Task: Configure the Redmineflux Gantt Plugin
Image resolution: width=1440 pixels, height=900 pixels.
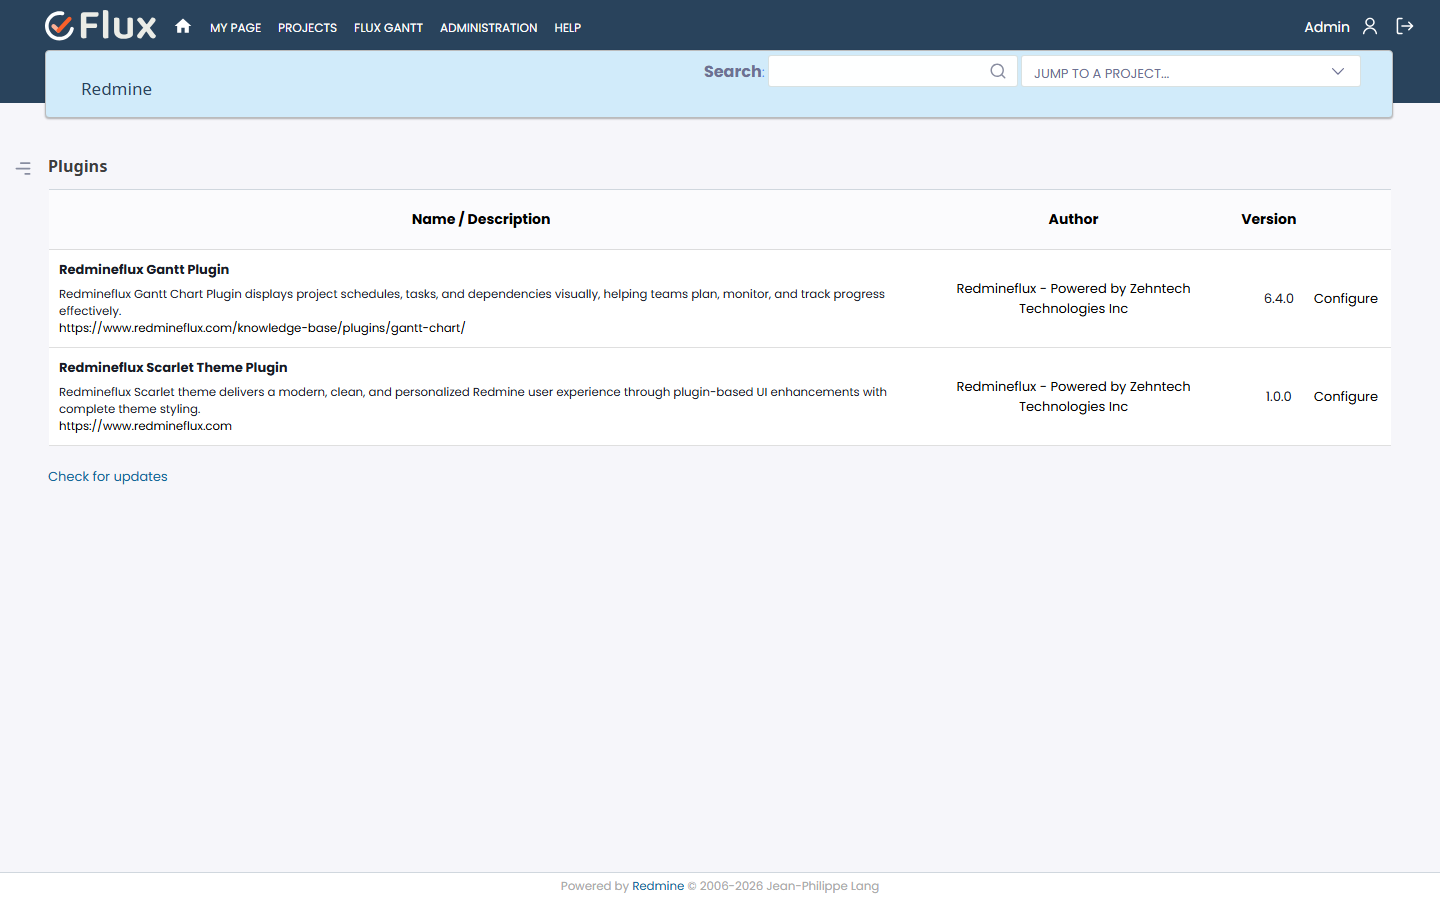Action: 1345,298
